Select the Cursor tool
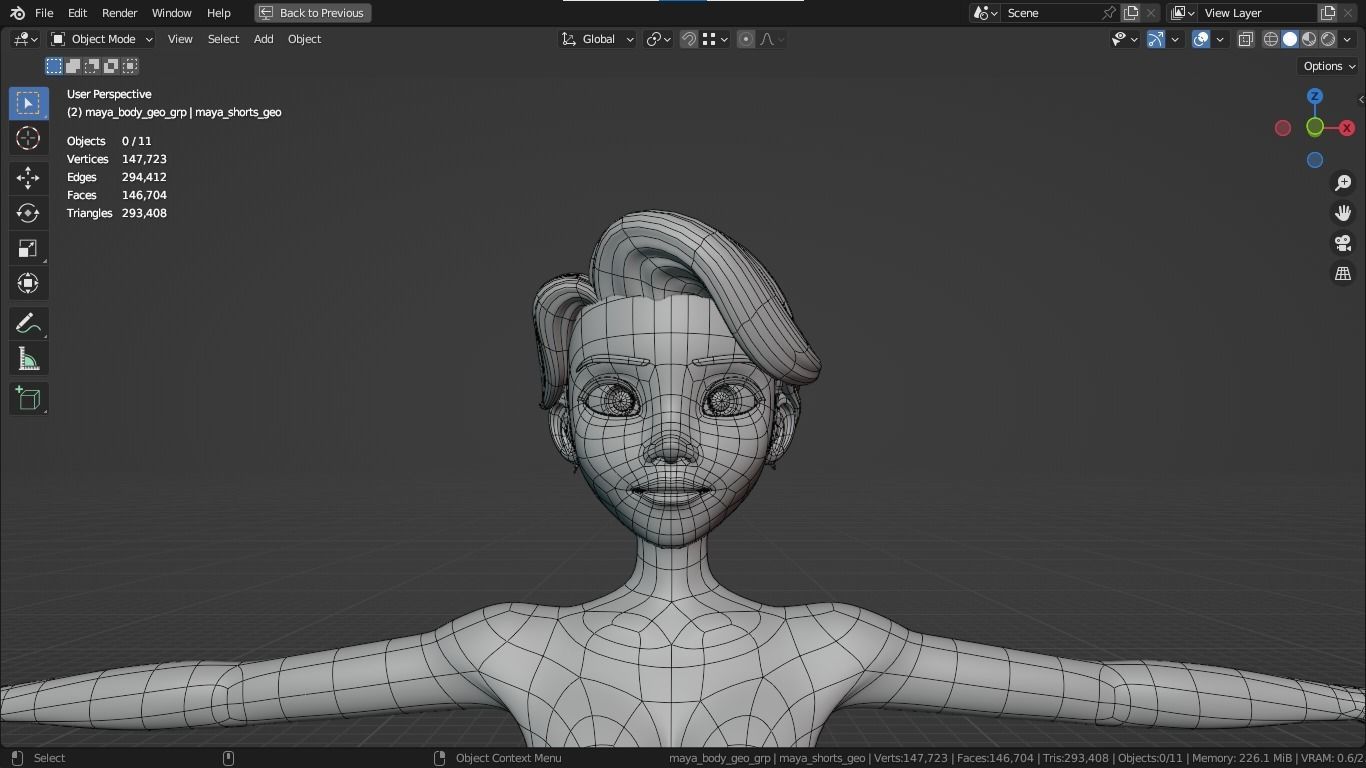 28,138
